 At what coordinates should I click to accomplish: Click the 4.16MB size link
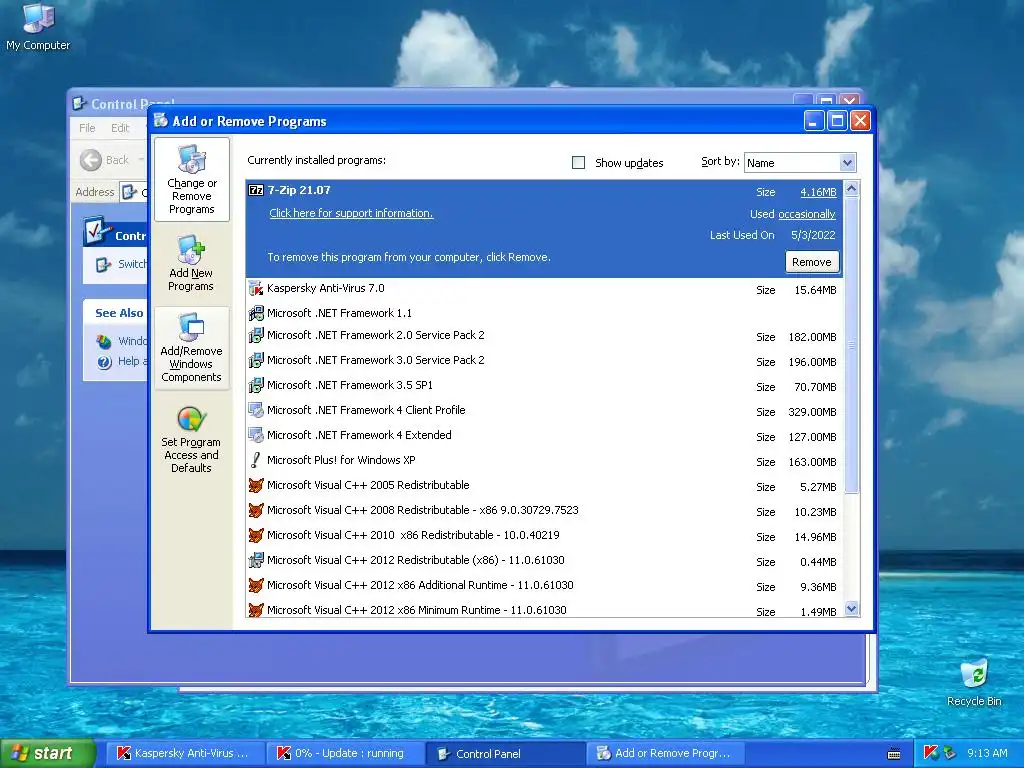818,192
